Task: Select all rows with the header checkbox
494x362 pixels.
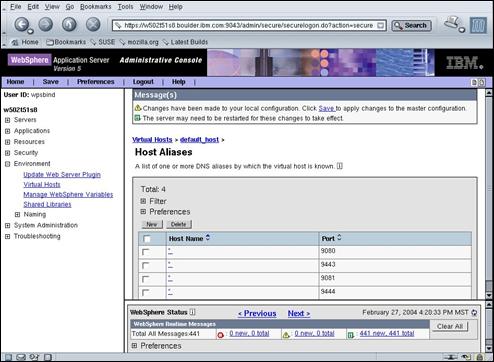Action: coord(147,239)
